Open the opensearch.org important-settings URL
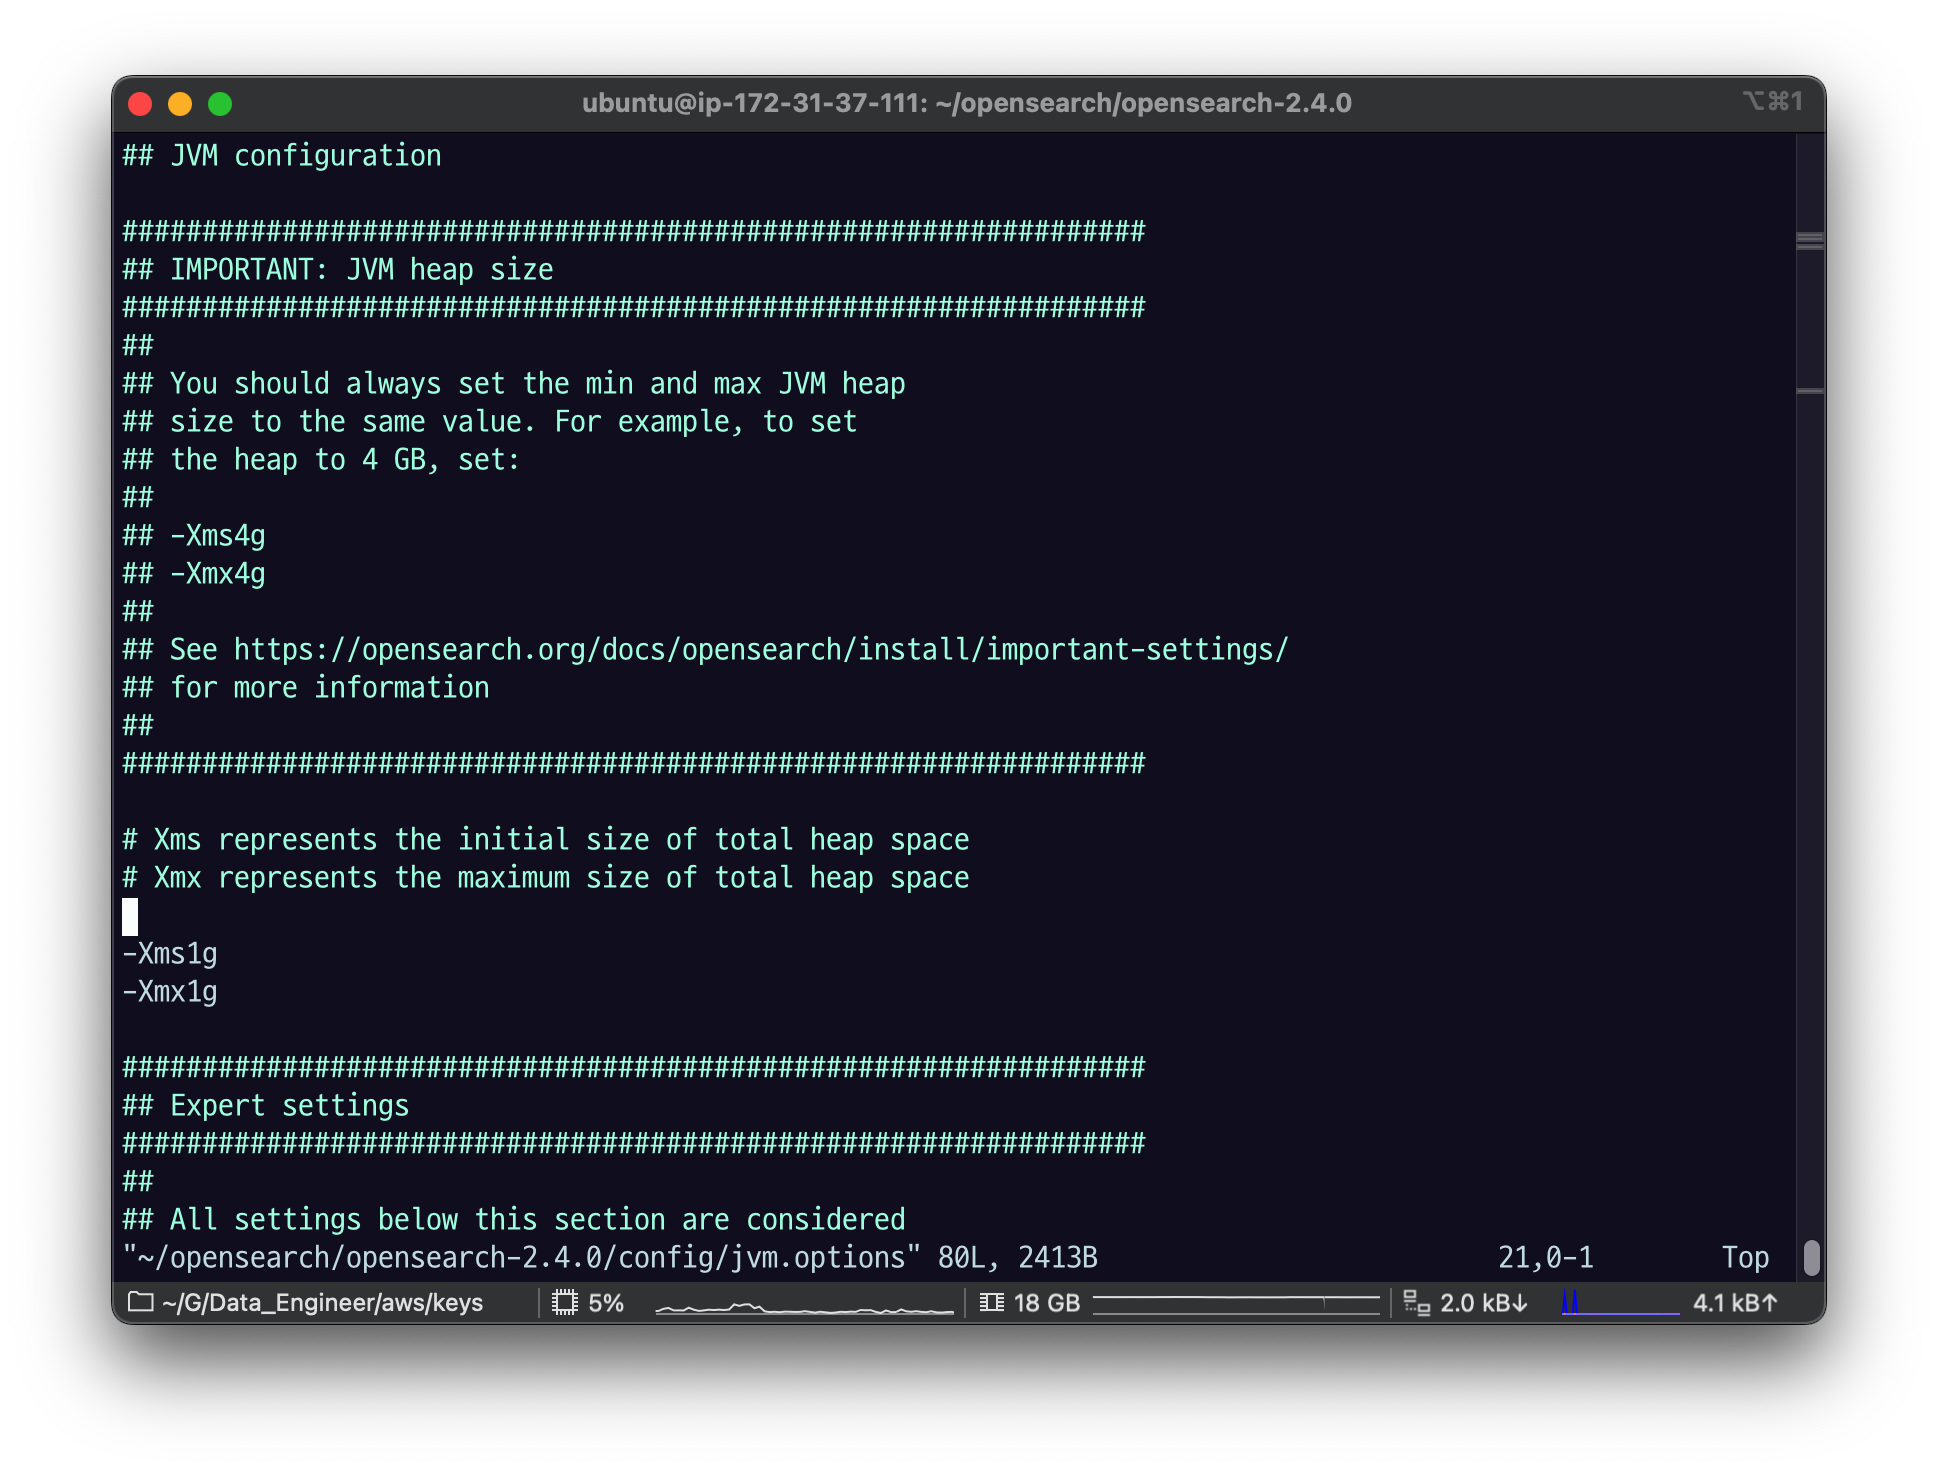The image size is (1938, 1472). 760,650
